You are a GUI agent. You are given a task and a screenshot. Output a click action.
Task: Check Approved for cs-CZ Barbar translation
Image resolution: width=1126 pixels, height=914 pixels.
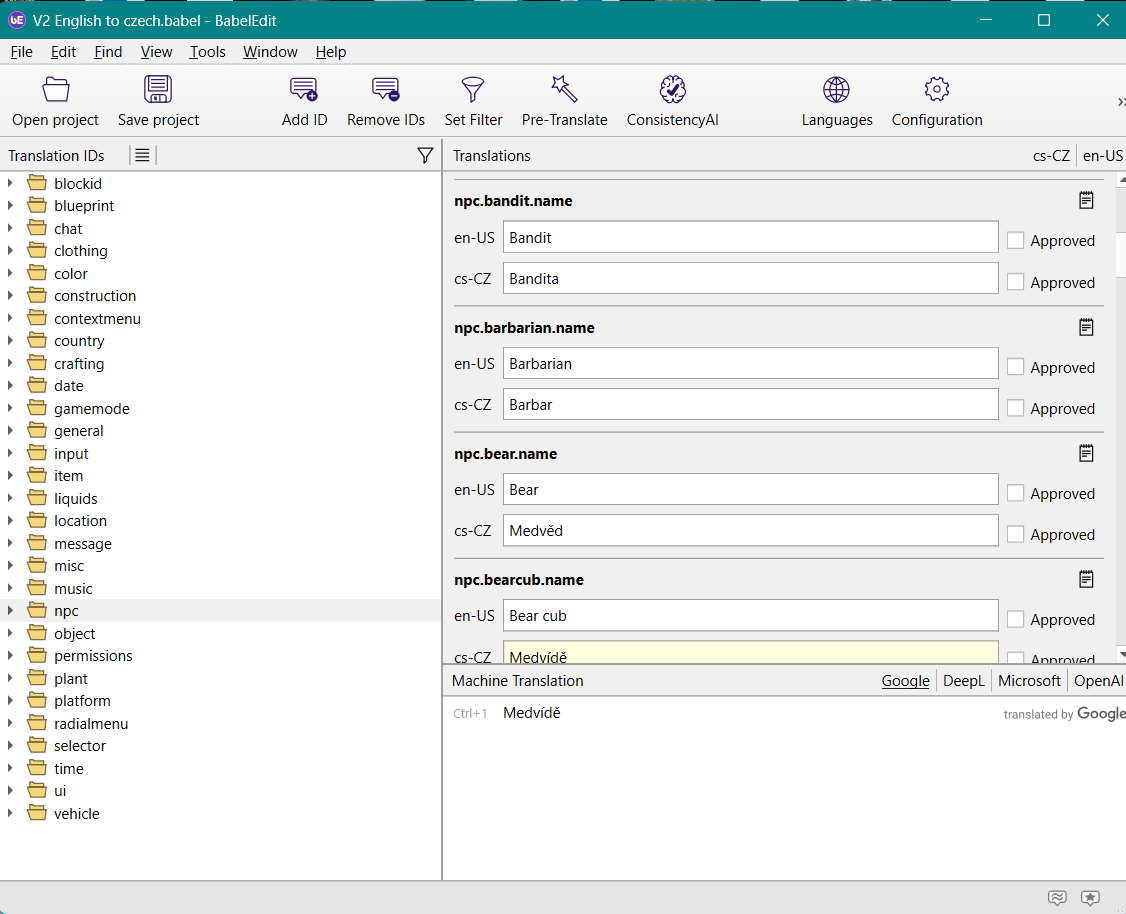(1016, 409)
